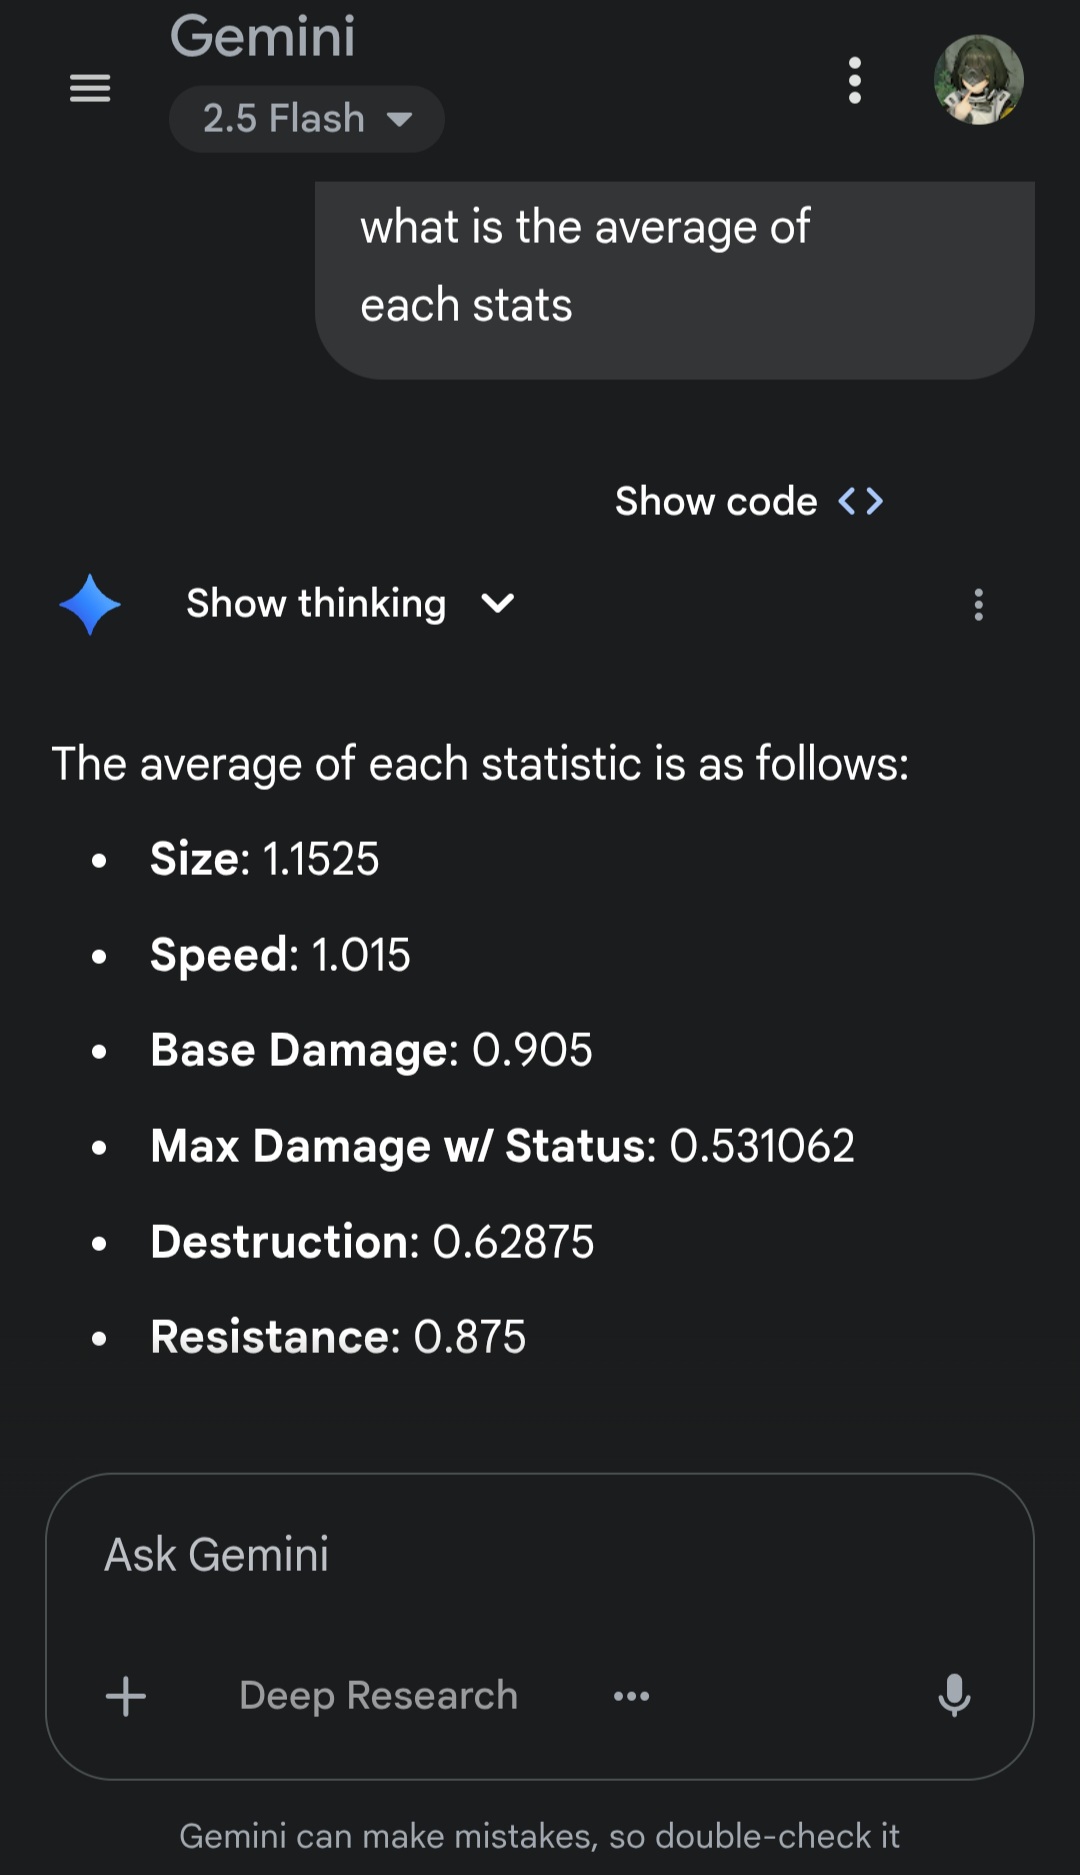Image resolution: width=1080 pixels, height=1875 pixels.
Task: Focus the "Ask Gemini" input field
Action: [540, 1555]
